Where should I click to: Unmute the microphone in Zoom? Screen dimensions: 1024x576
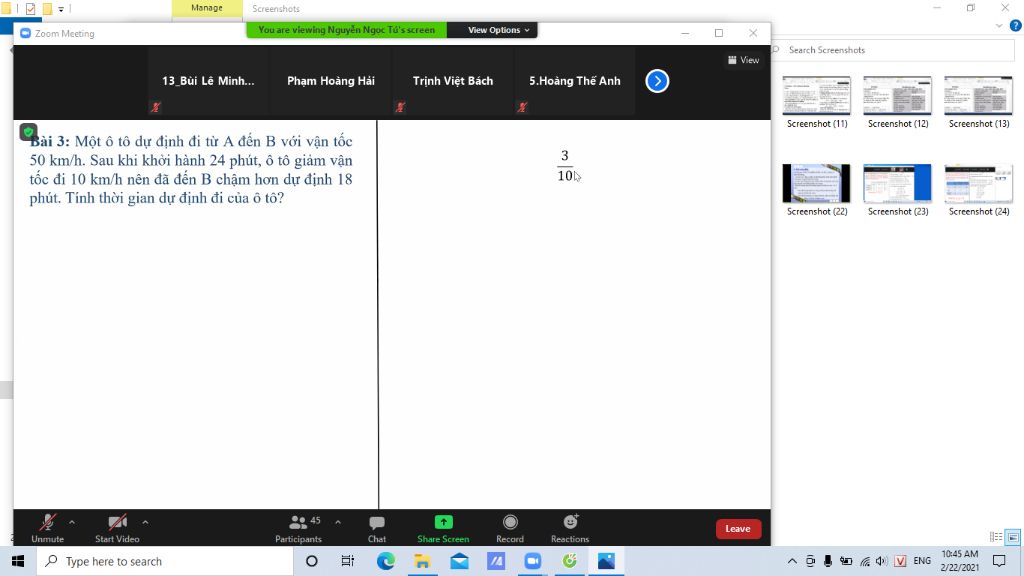47,528
